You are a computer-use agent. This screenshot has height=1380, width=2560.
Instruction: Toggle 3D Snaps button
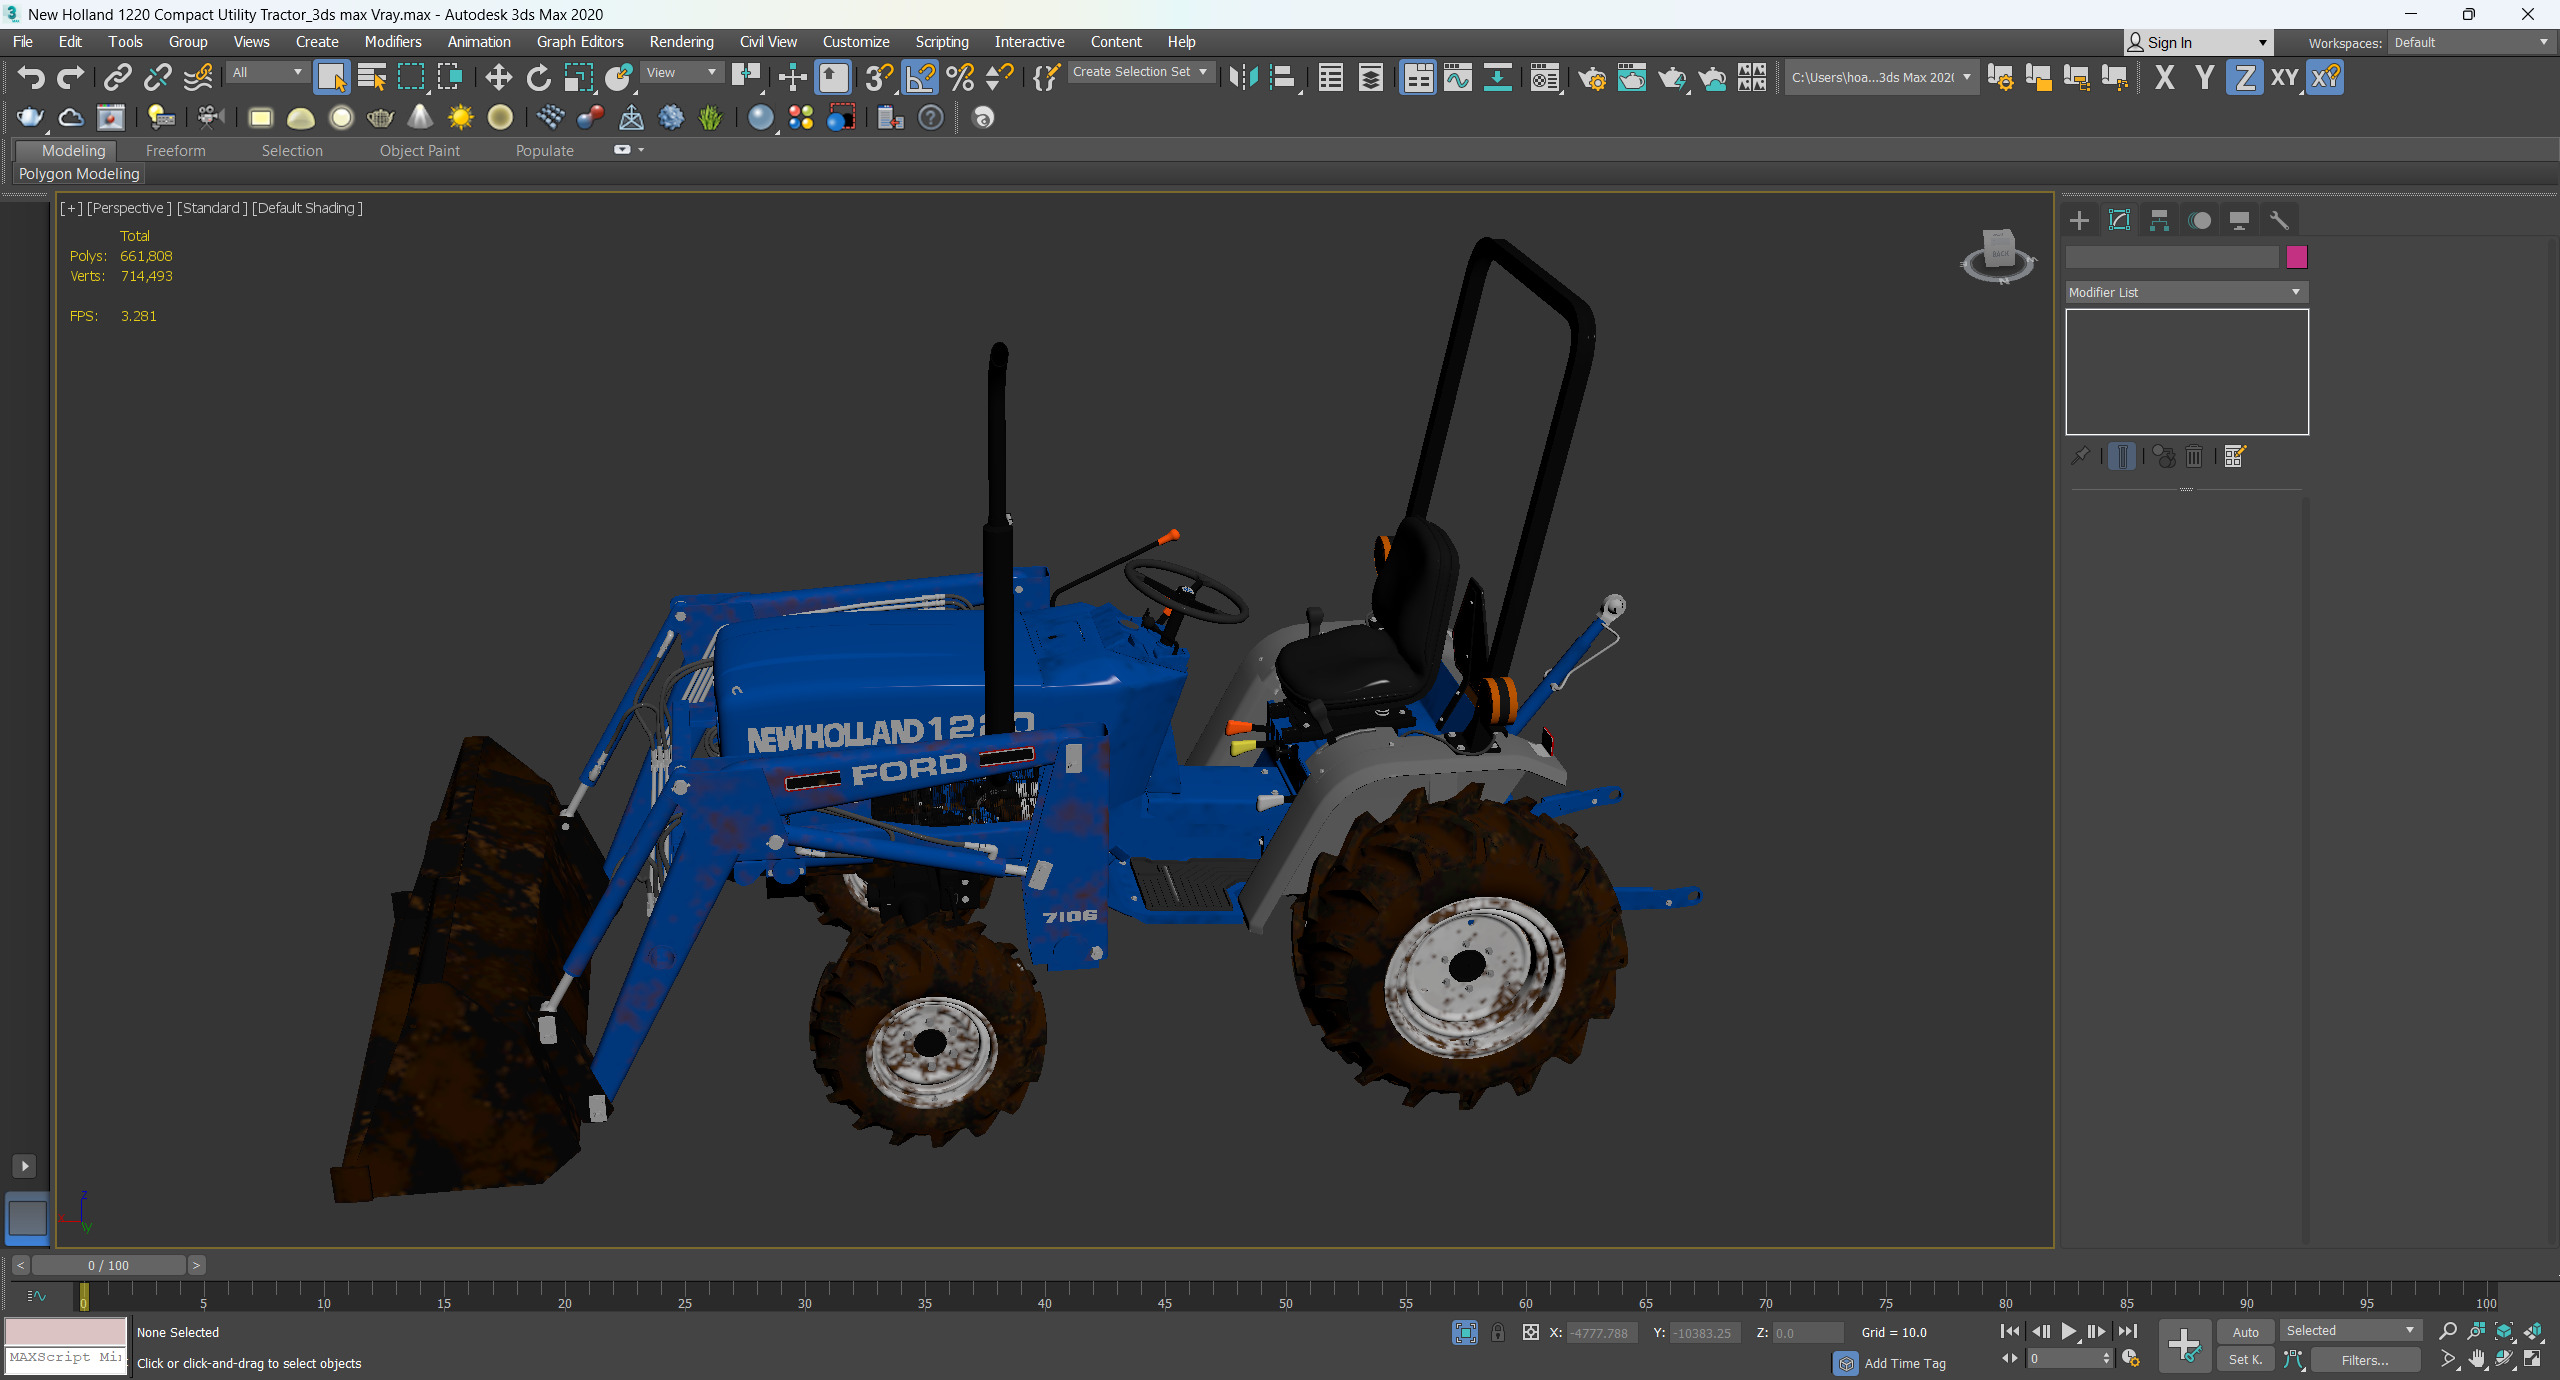880,77
